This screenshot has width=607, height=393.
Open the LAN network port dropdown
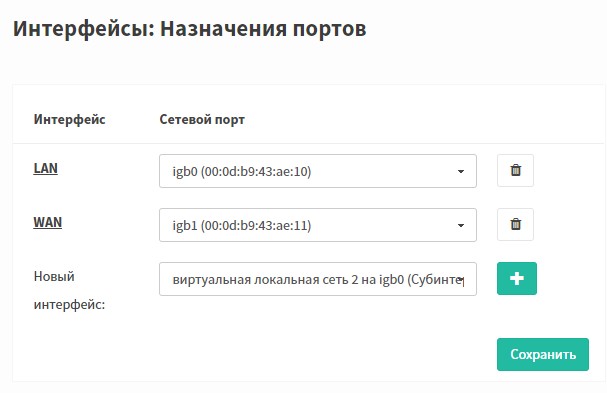pos(318,171)
